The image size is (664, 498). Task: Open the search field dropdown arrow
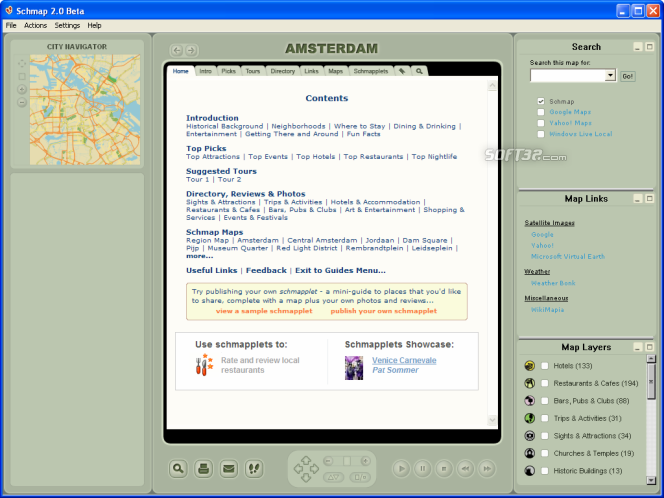pyautogui.click(x=610, y=75)
